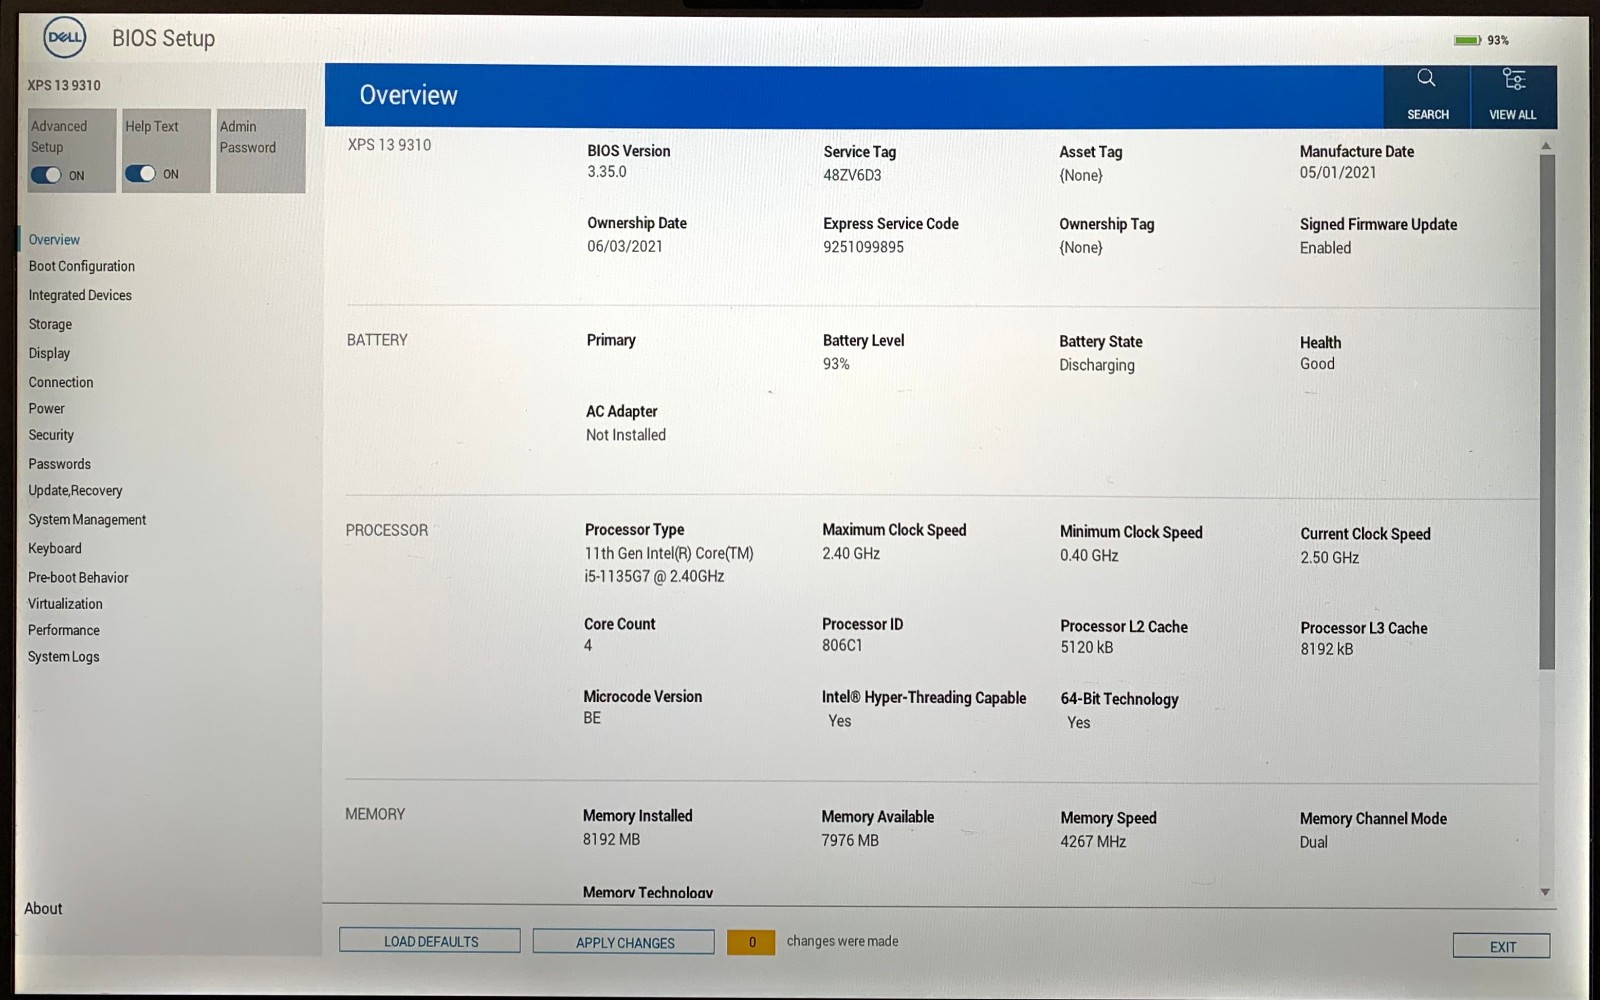Viewport: 1600px width, 1000px height.
Task: Click AC Adapter Not Installed value
Action: tap(626, 435)
